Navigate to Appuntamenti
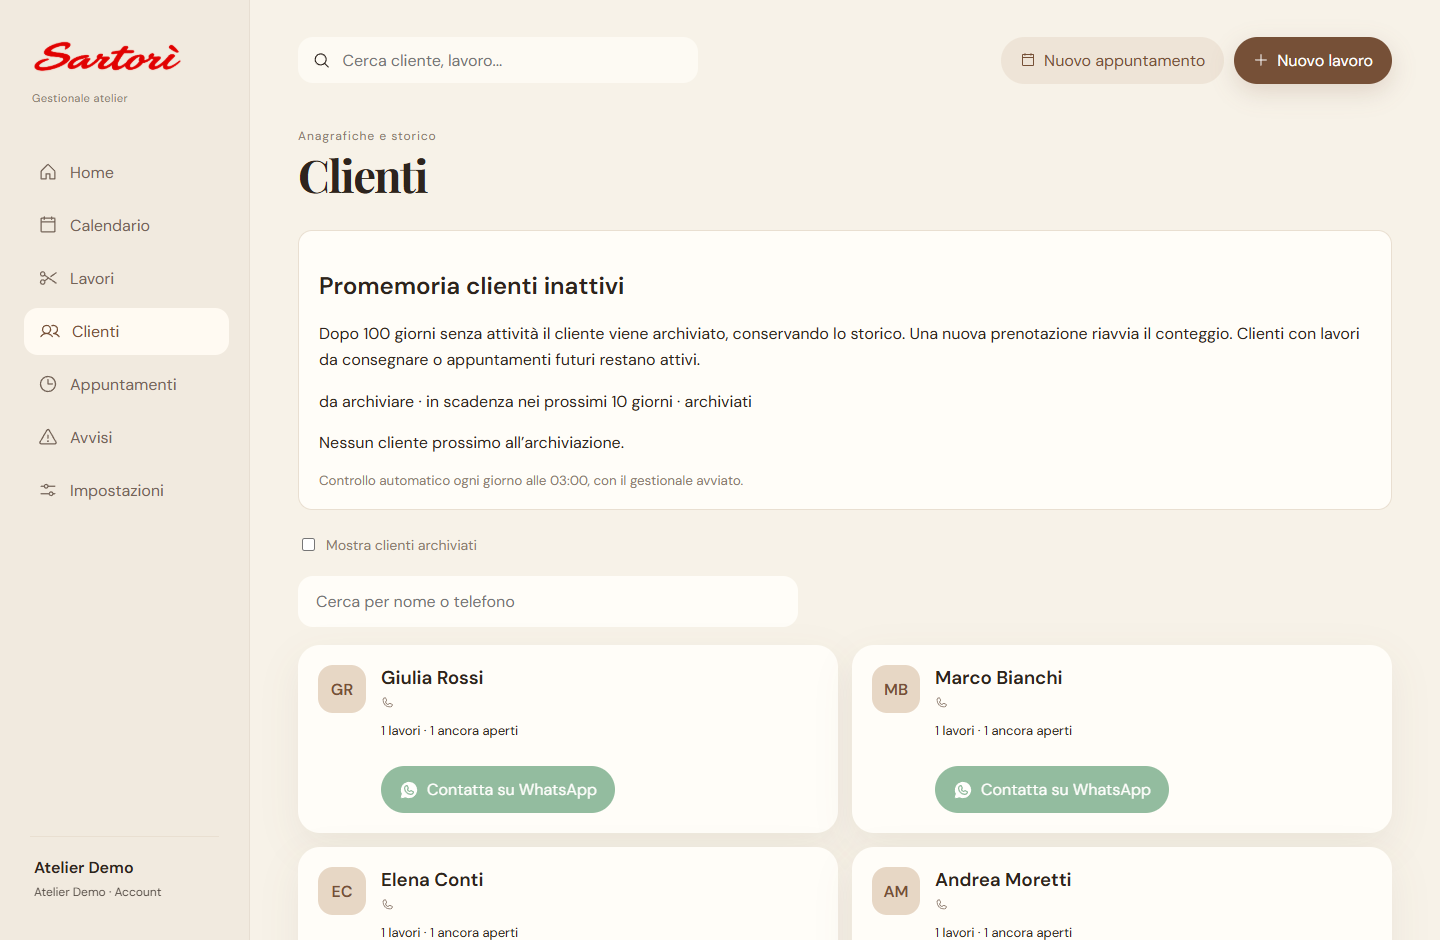 click(x=126, y=384)
